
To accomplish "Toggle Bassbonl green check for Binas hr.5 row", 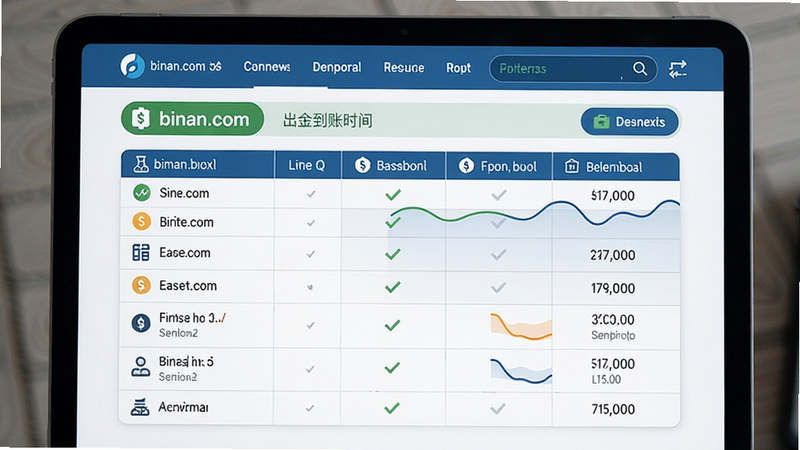I will (x=392, y=368).
